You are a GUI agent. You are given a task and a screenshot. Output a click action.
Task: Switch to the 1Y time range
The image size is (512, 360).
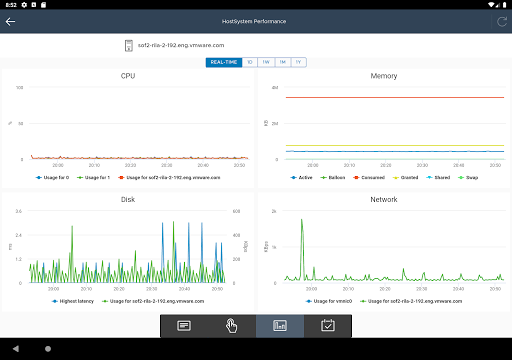click(x=298, y=62)
